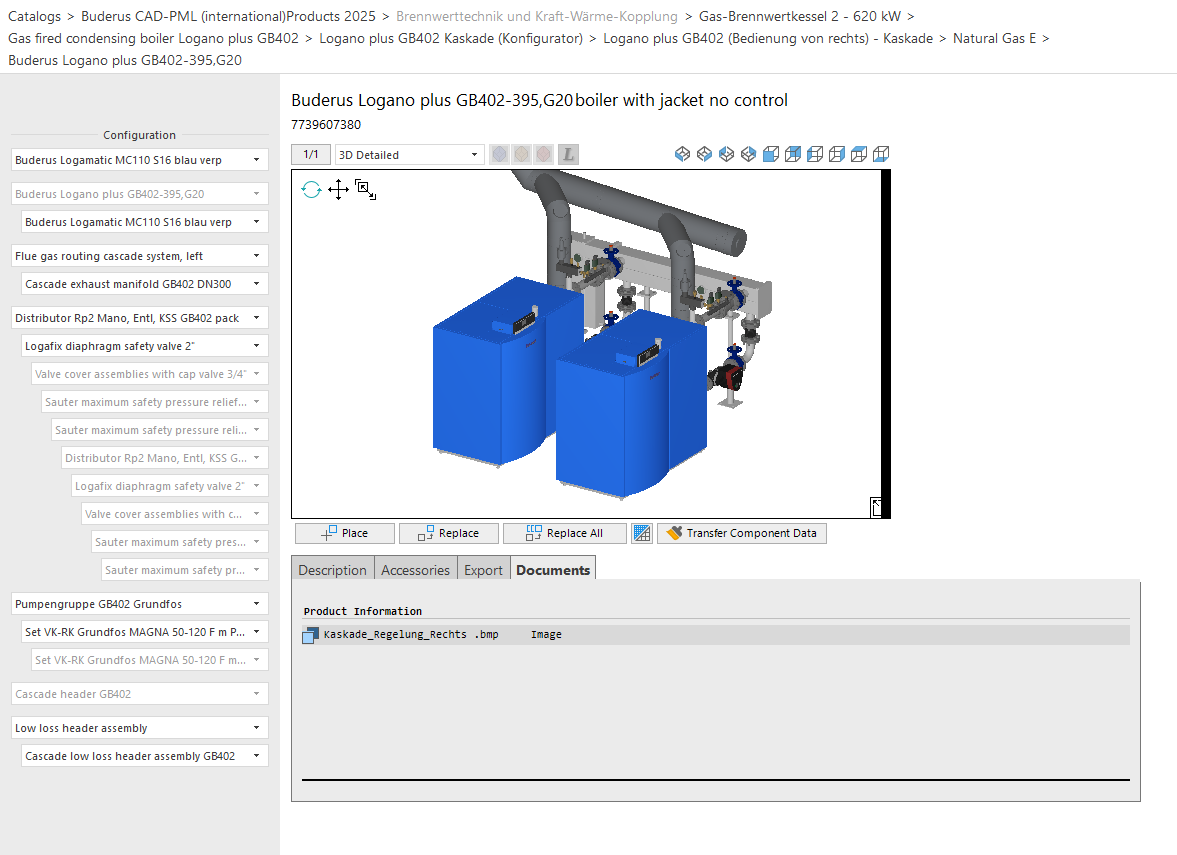Click the grid icon beside Replace All
Viewport: 1177px width, 855px height.
pyautogui.click(x=642, y=533)
